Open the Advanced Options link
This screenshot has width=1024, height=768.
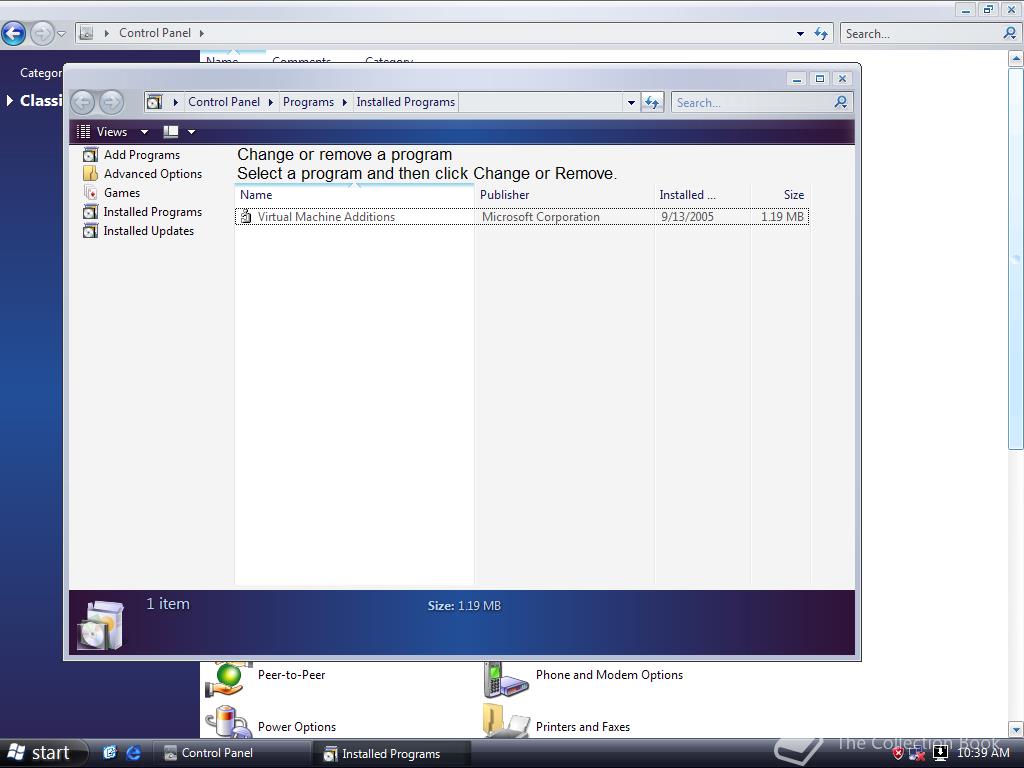tap(153, 174)
